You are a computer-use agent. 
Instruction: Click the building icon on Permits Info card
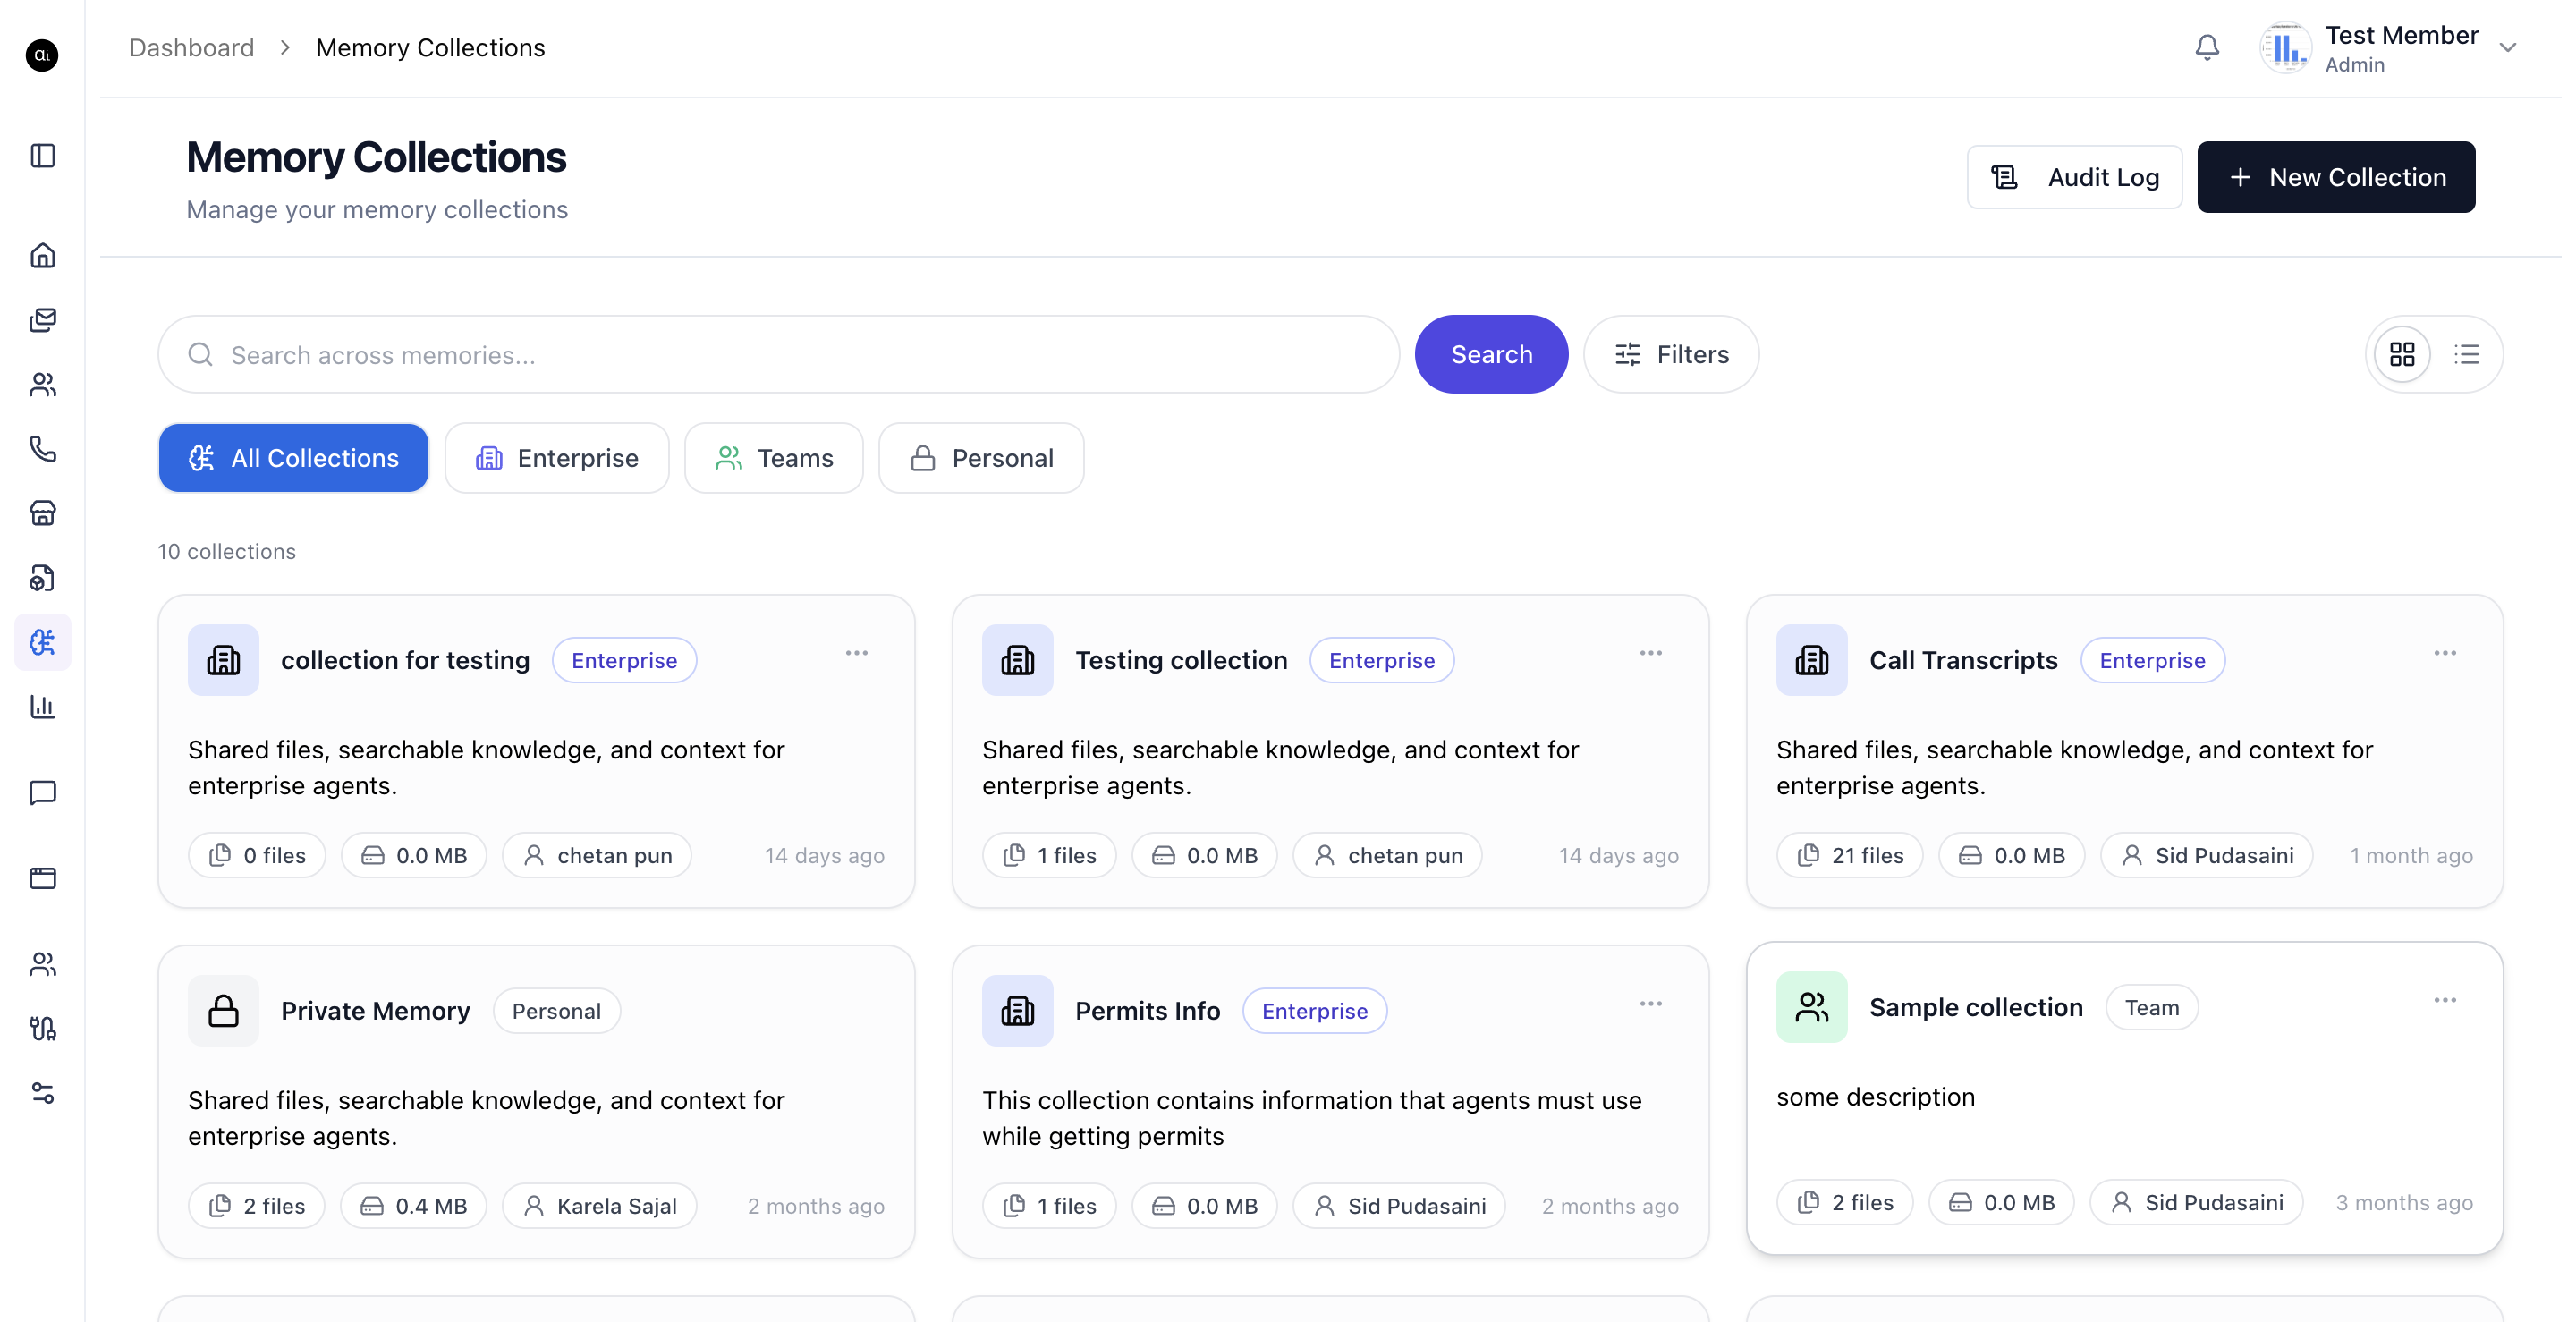pos(1017,1011)
